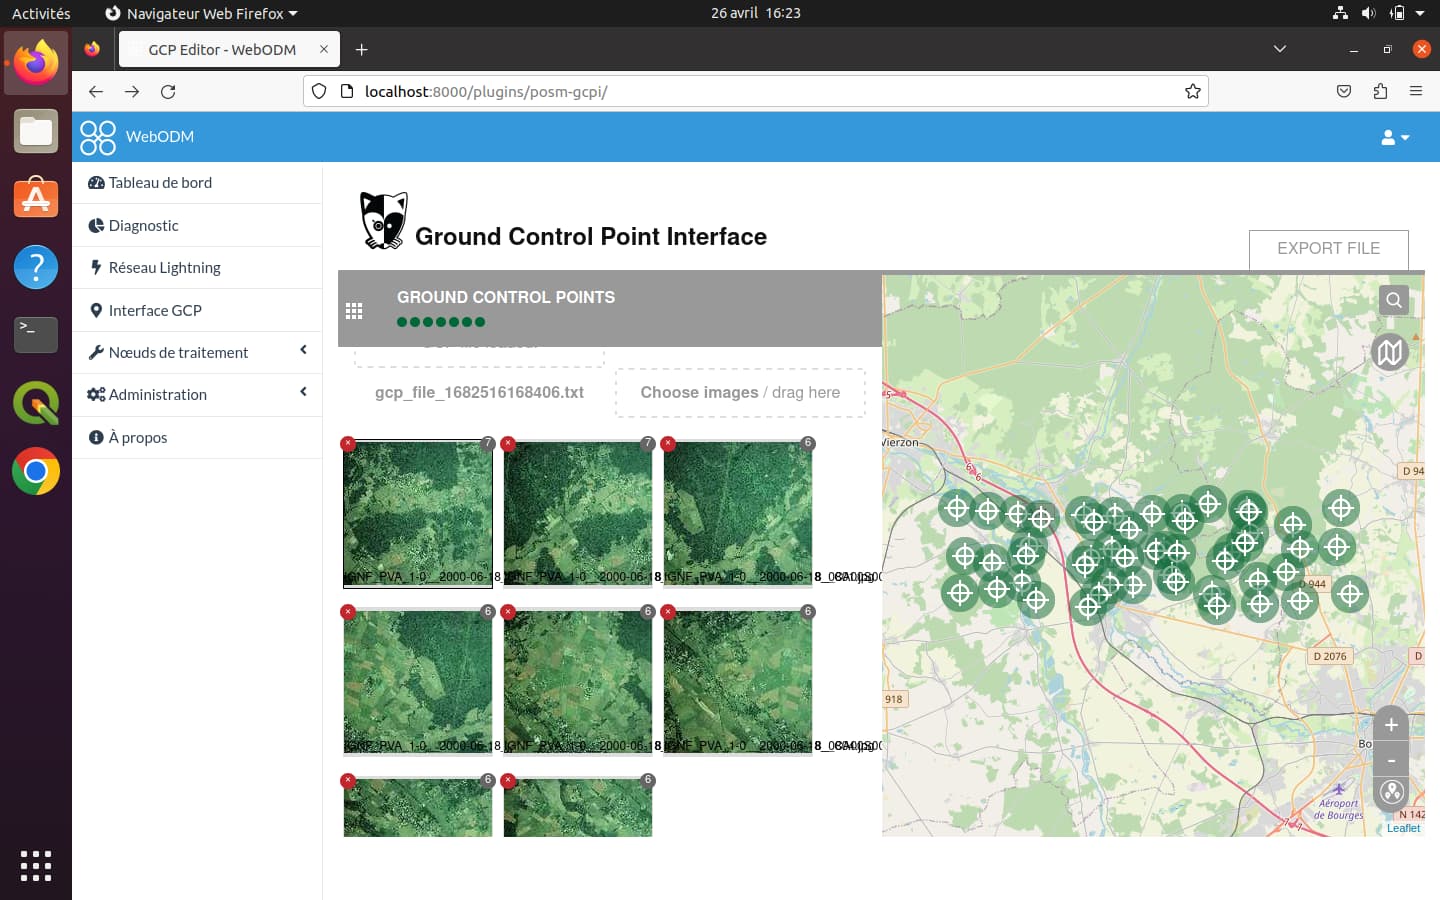Select Réseau Lightning in sidebar
Screen dimensions: 1440x900
point(164,268)
